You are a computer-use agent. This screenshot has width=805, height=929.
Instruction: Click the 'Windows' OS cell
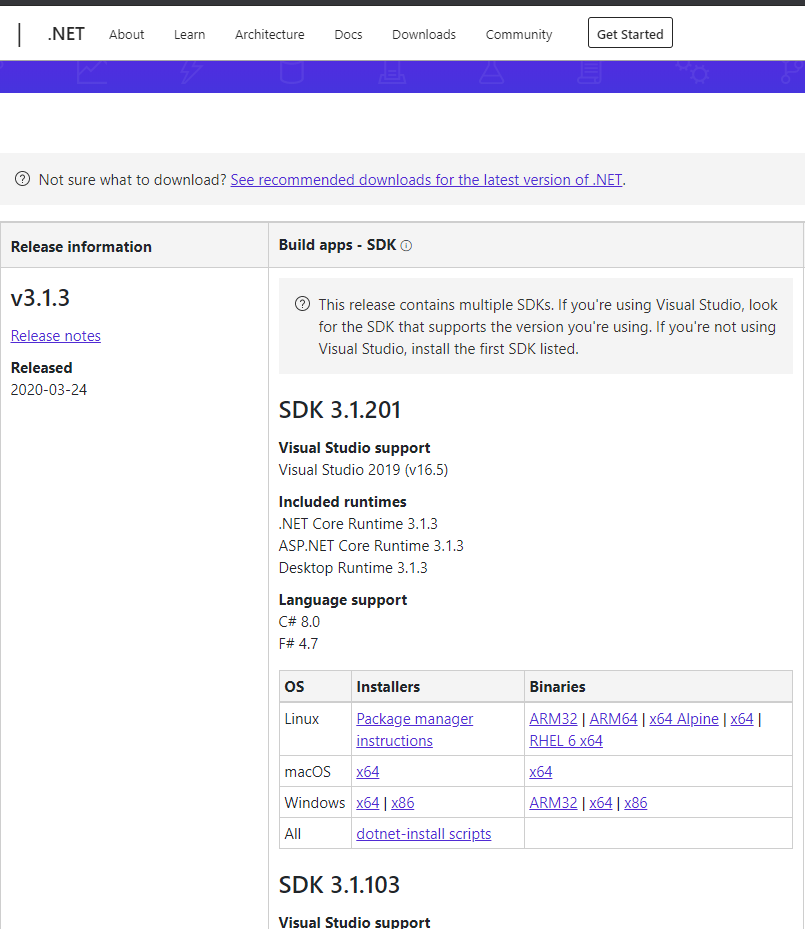tap(315, 802)
